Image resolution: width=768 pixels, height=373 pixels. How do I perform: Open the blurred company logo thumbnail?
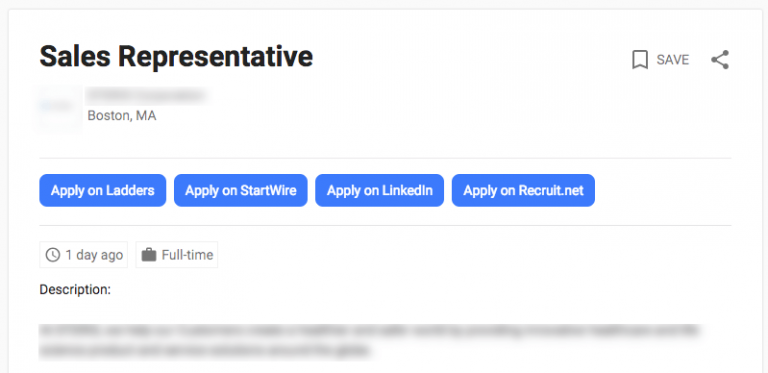(x=57, y=109)
